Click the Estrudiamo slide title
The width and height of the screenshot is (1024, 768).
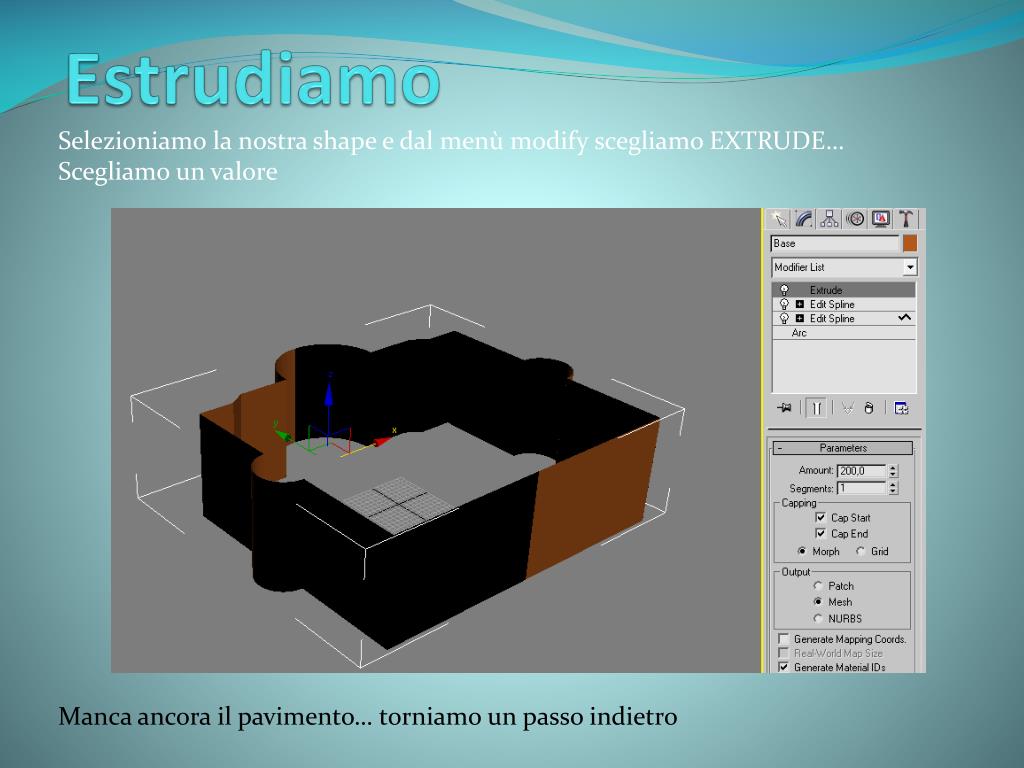pyautogui.click(x=253, y=79)
